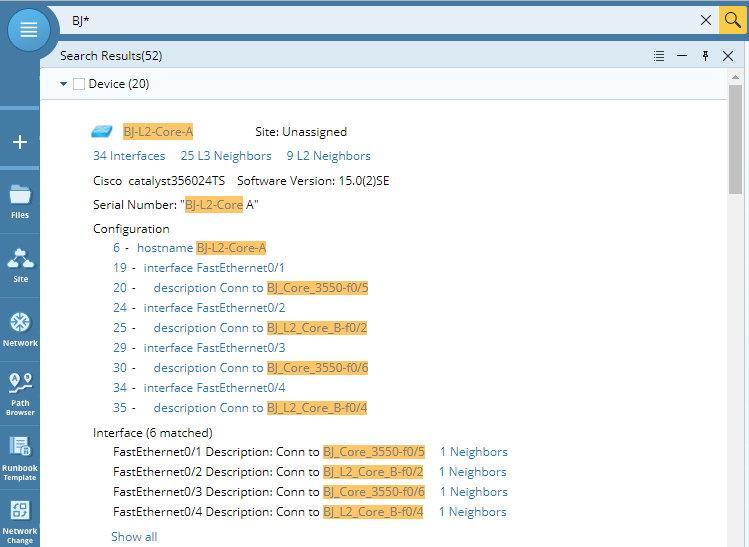Open the 25 L3 Neighbors link
Image resolution: width=749 pixels, height=547 pixels.
tap(226, 156)
